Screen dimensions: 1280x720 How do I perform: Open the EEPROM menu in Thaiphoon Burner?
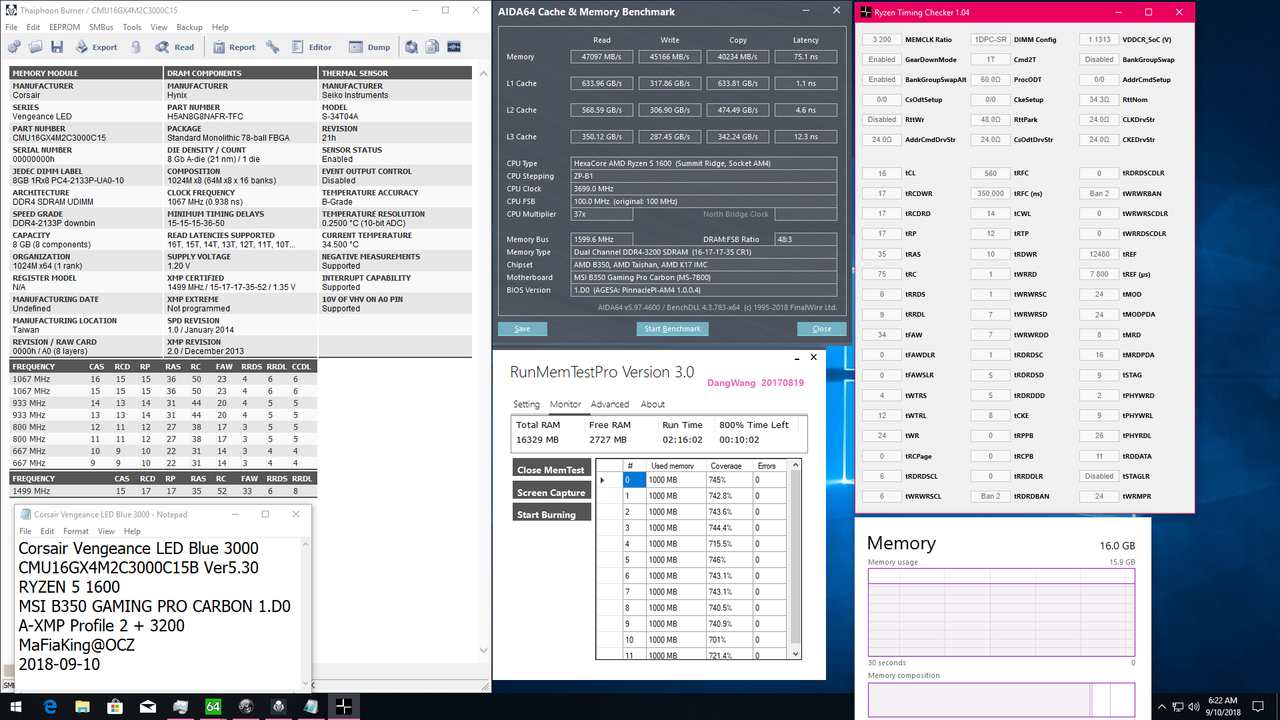pos(65,27)
